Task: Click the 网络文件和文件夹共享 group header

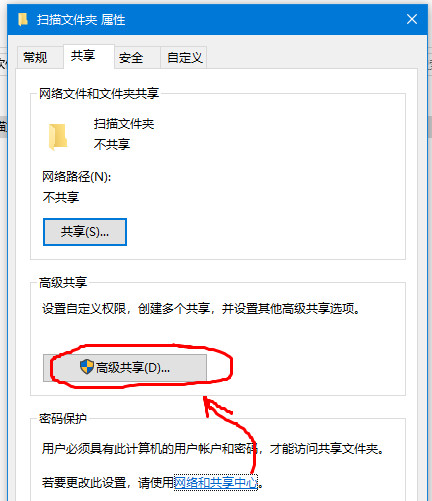Action: pos(99,93)
